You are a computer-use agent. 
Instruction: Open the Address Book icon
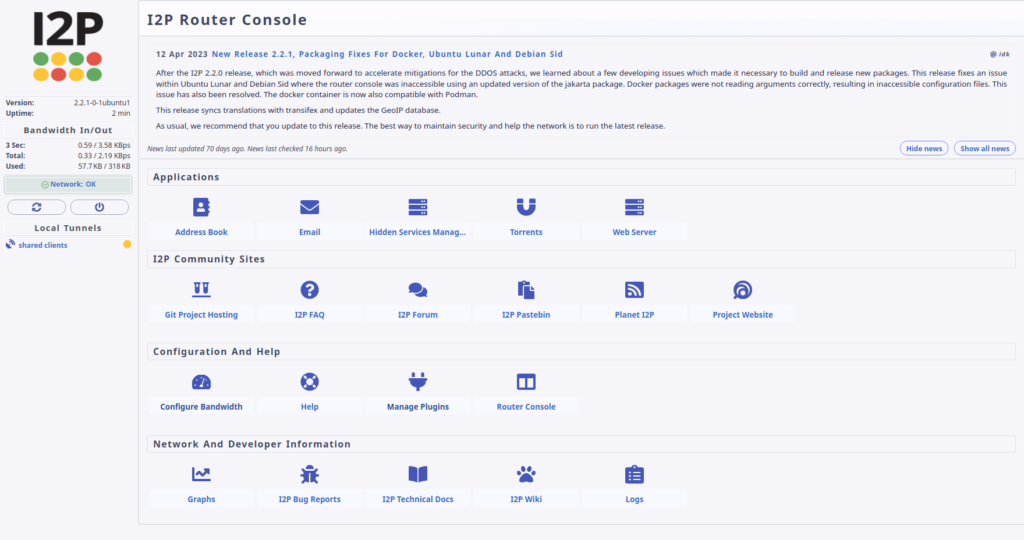click(x=201, y=207)
